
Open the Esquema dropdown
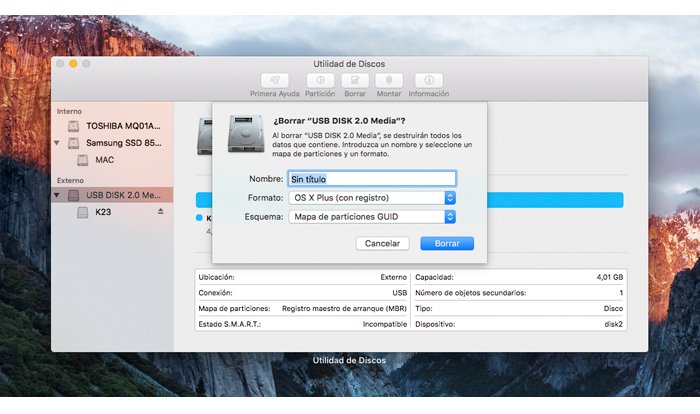click(x=372, y=217)
